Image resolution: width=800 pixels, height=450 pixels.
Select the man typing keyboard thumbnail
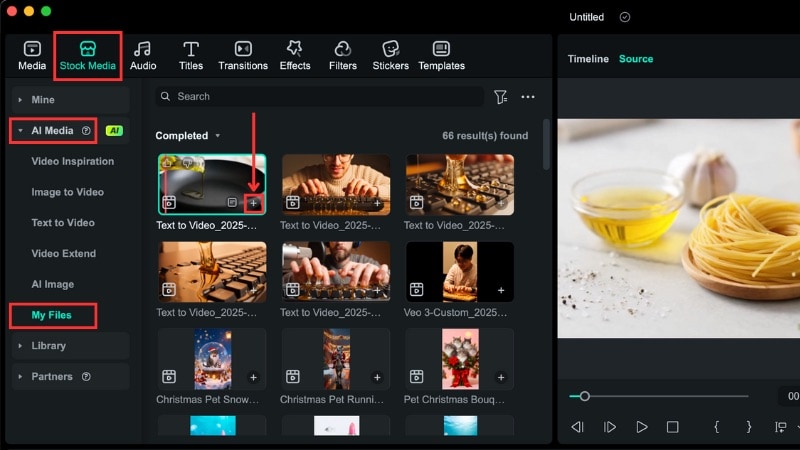tap(336, 184)
